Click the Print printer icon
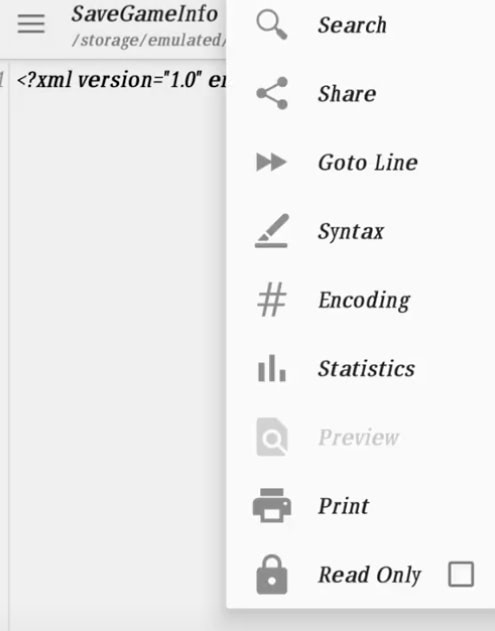Screen dimensions: 495x631 (272, 505)
